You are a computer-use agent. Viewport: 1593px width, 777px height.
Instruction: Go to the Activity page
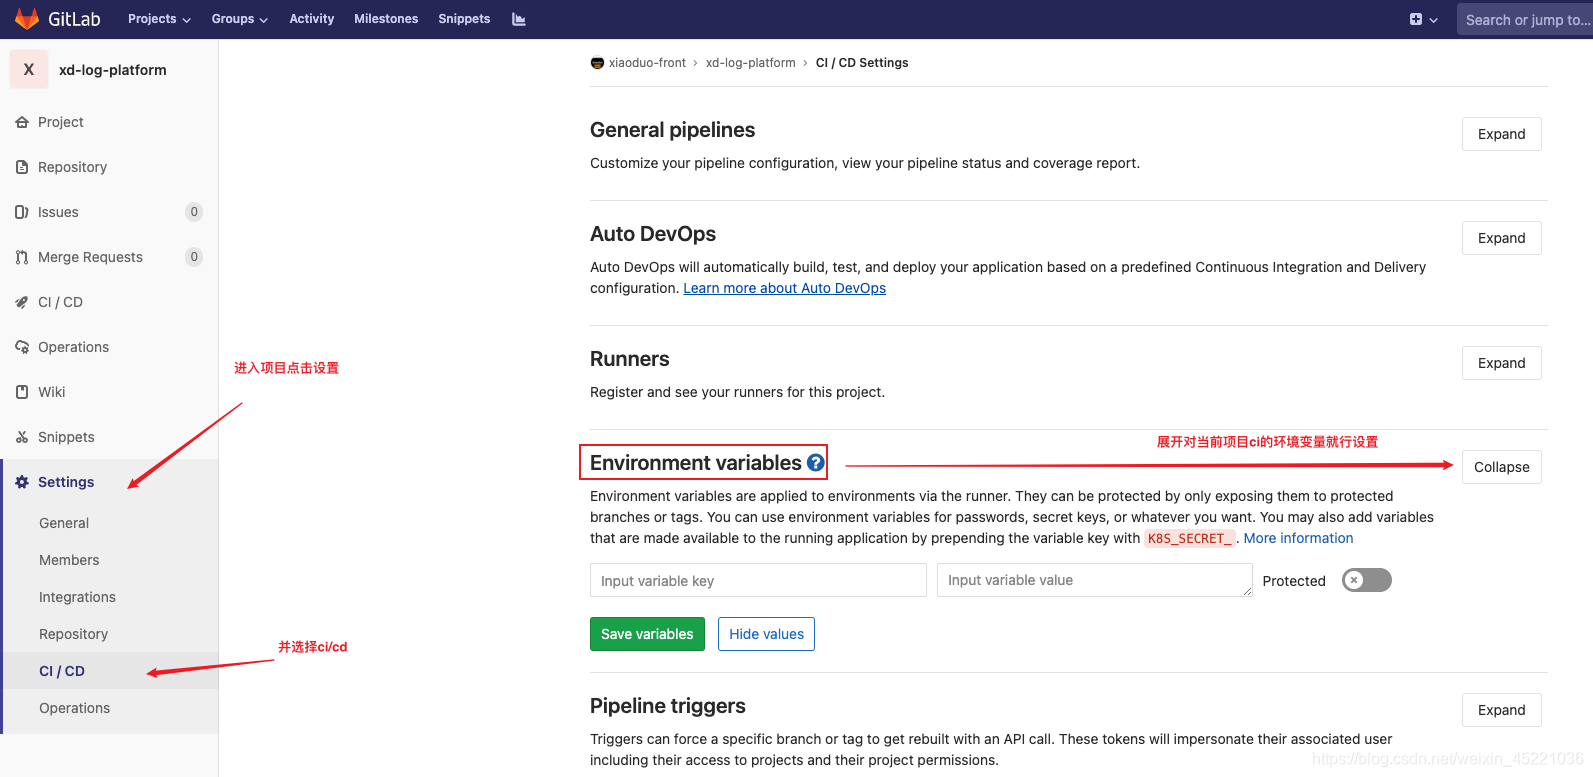312,19
